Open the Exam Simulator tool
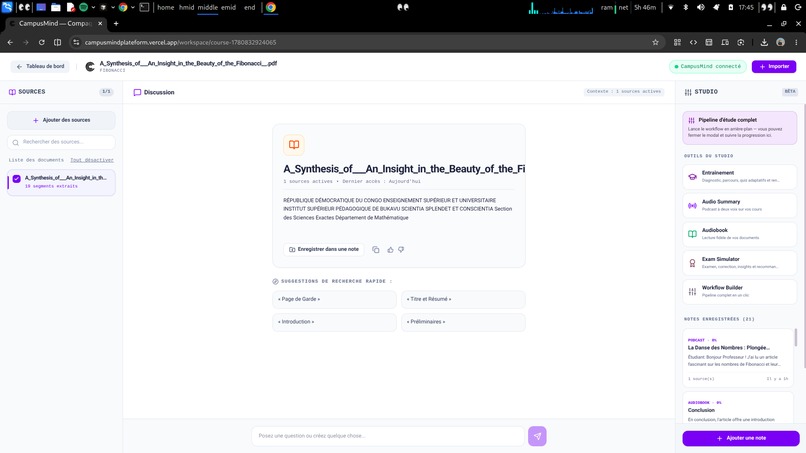Viewport: 806px width, 453px height. click(739, 263)
